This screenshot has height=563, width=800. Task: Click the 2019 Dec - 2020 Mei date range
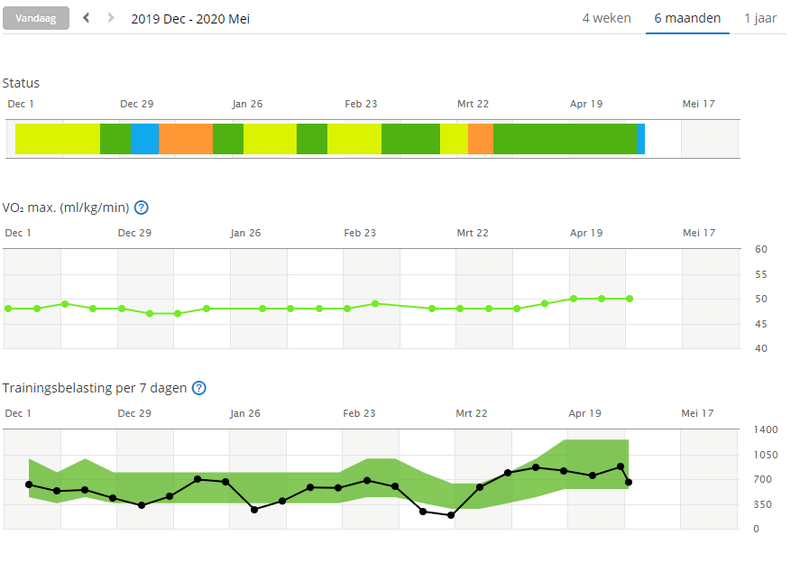pyautogui.click(x=190, y=18)
